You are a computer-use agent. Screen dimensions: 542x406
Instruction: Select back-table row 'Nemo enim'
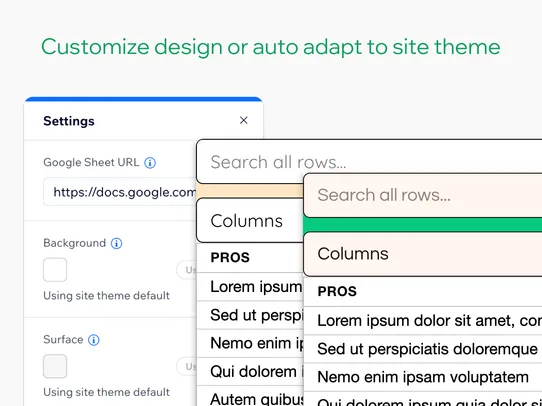pos(250,343)
